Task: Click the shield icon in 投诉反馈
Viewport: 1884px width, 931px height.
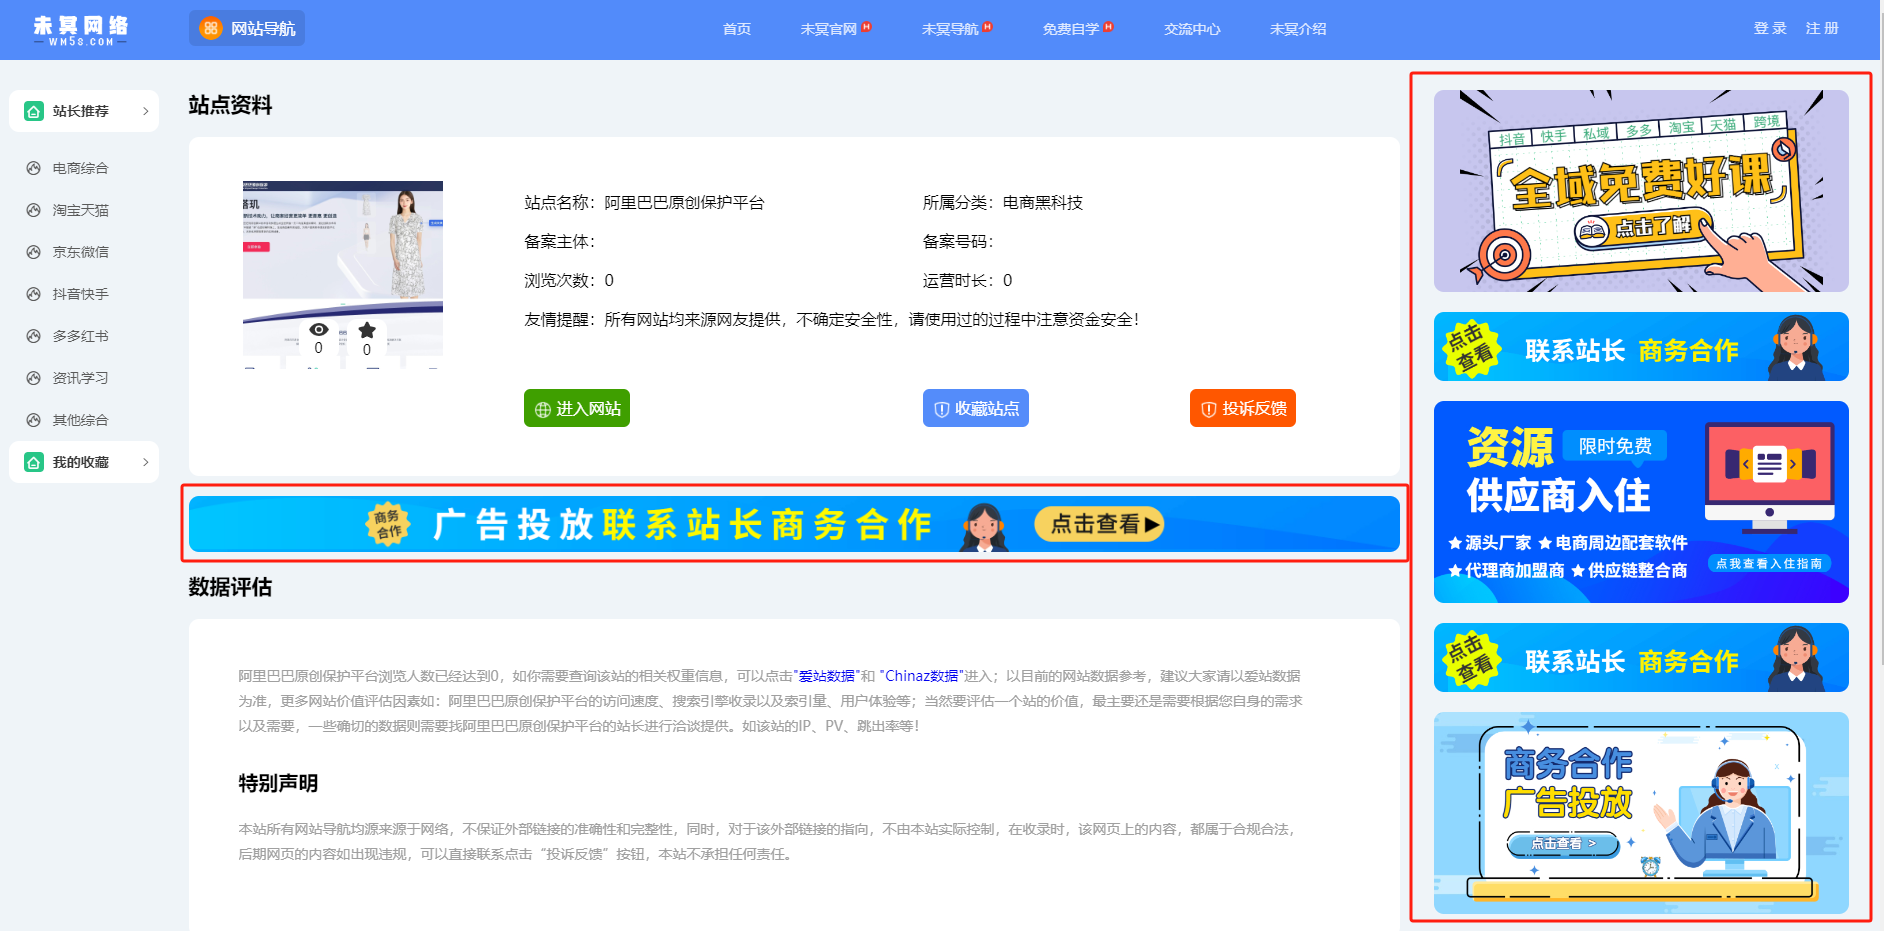Action: (1208, 409)
